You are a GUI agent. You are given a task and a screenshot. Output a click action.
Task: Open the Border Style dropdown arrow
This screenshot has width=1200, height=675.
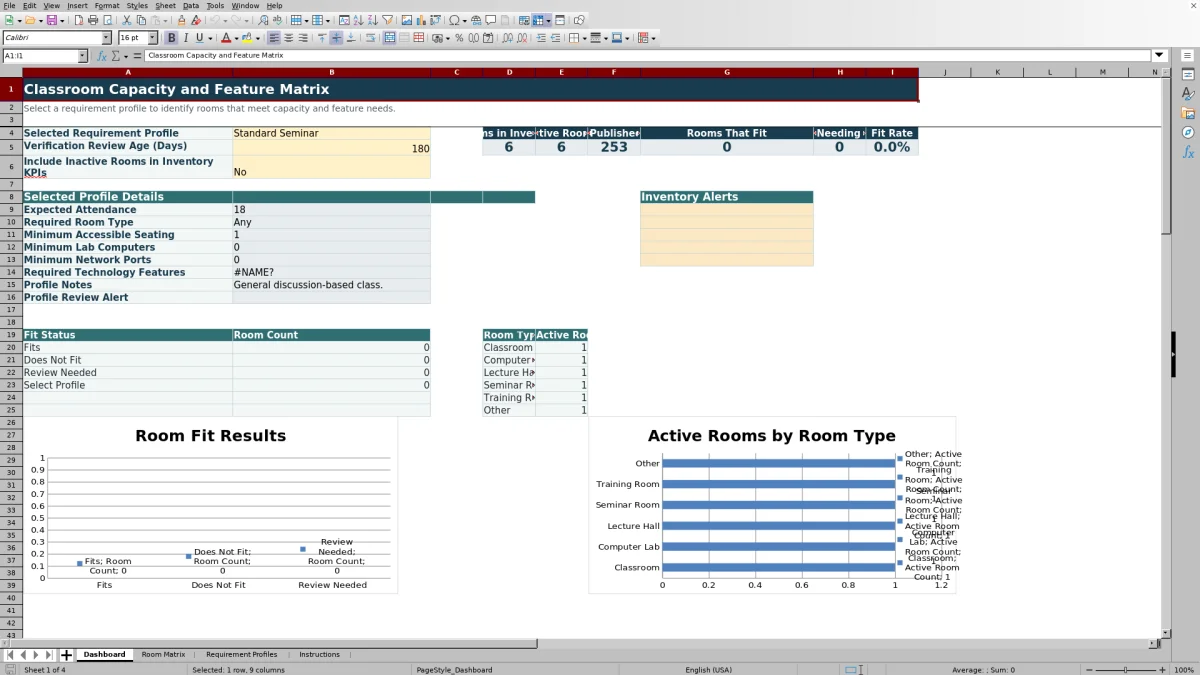pos(606,39)
